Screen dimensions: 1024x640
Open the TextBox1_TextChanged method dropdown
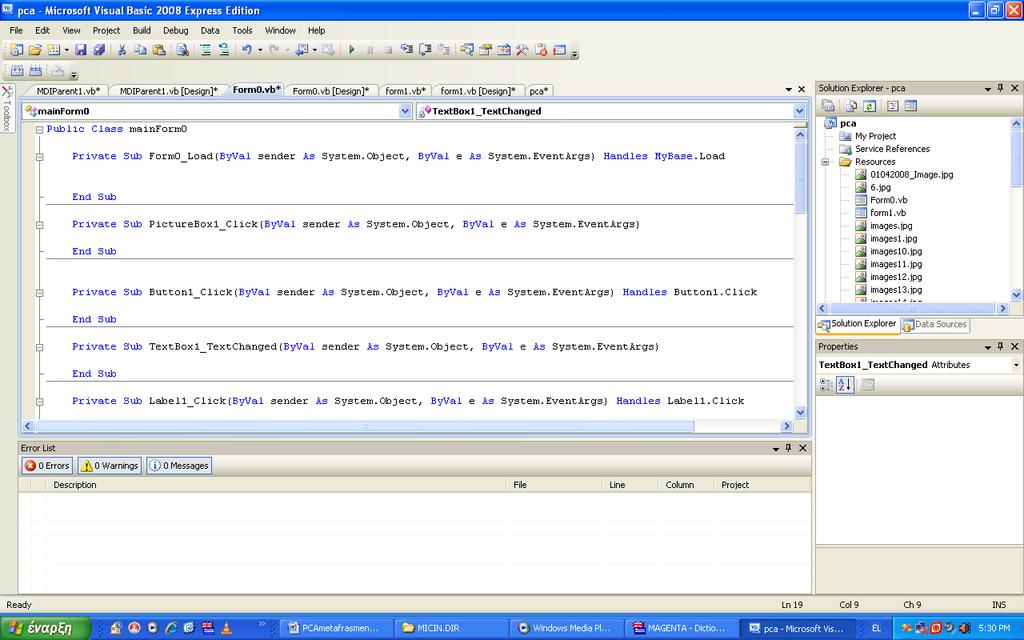799,112
